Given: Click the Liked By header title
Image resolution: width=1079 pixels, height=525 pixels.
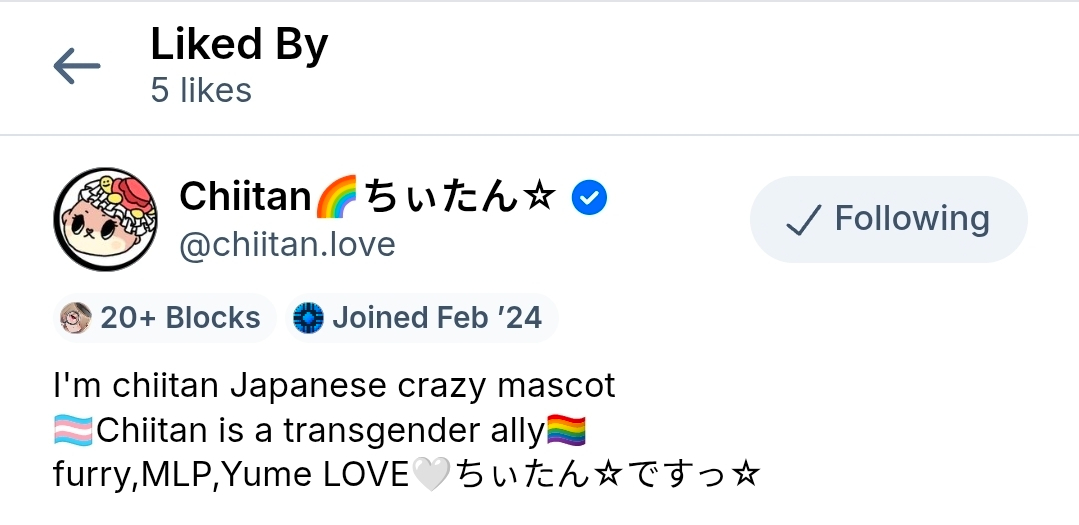Looking at the screenshot, I should click(x=239, y=45).
